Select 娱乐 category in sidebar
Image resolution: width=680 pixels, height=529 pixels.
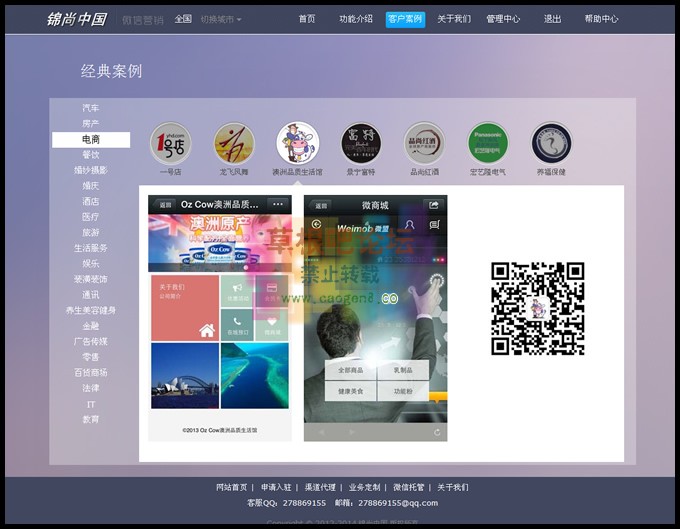click(x=91, y=264)
